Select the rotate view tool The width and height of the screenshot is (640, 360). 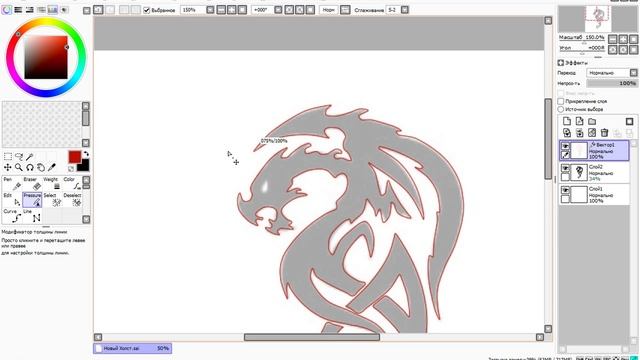click(30, 167)
